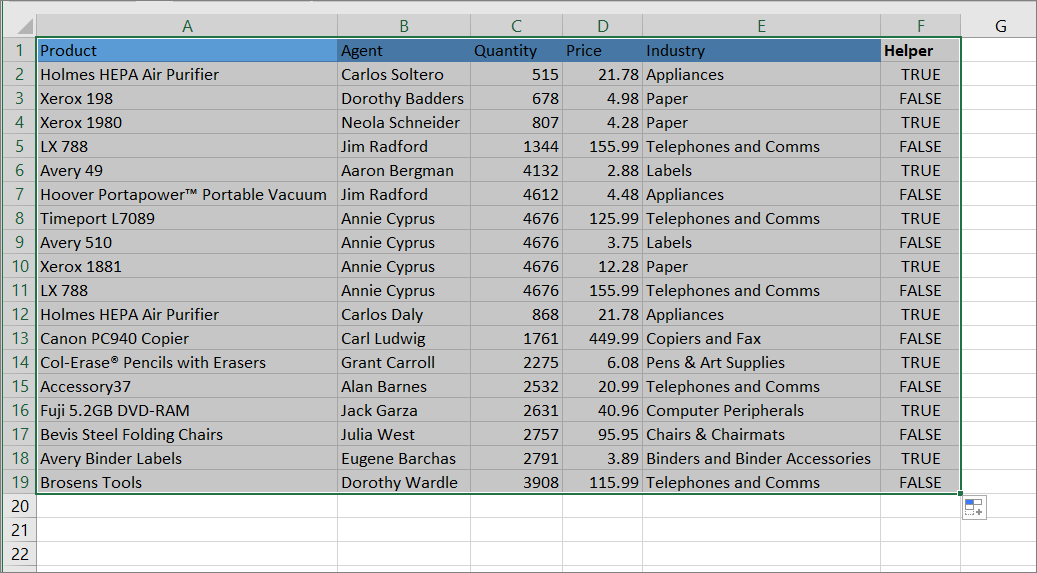Select the Avery 510 cell
Screen dimensions: 1037x573
pyautogui.click(x=187, y=242)
